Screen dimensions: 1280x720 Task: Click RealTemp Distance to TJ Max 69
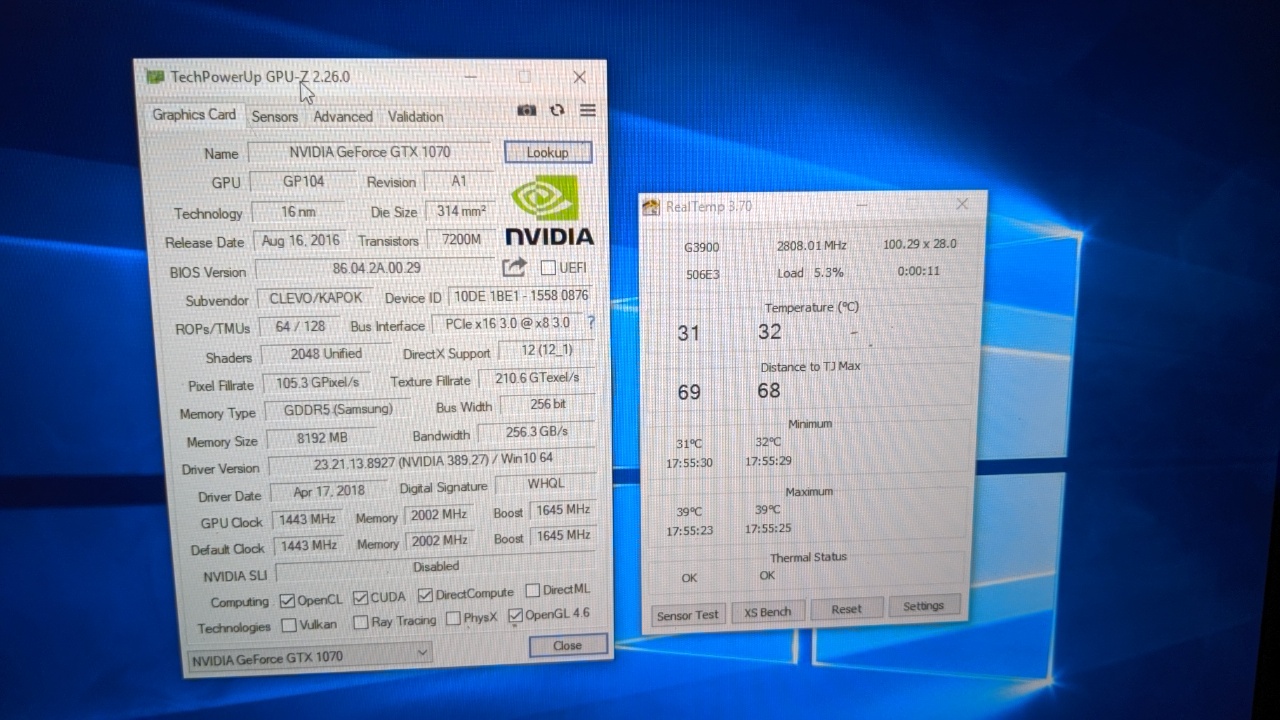pos(689,392)
